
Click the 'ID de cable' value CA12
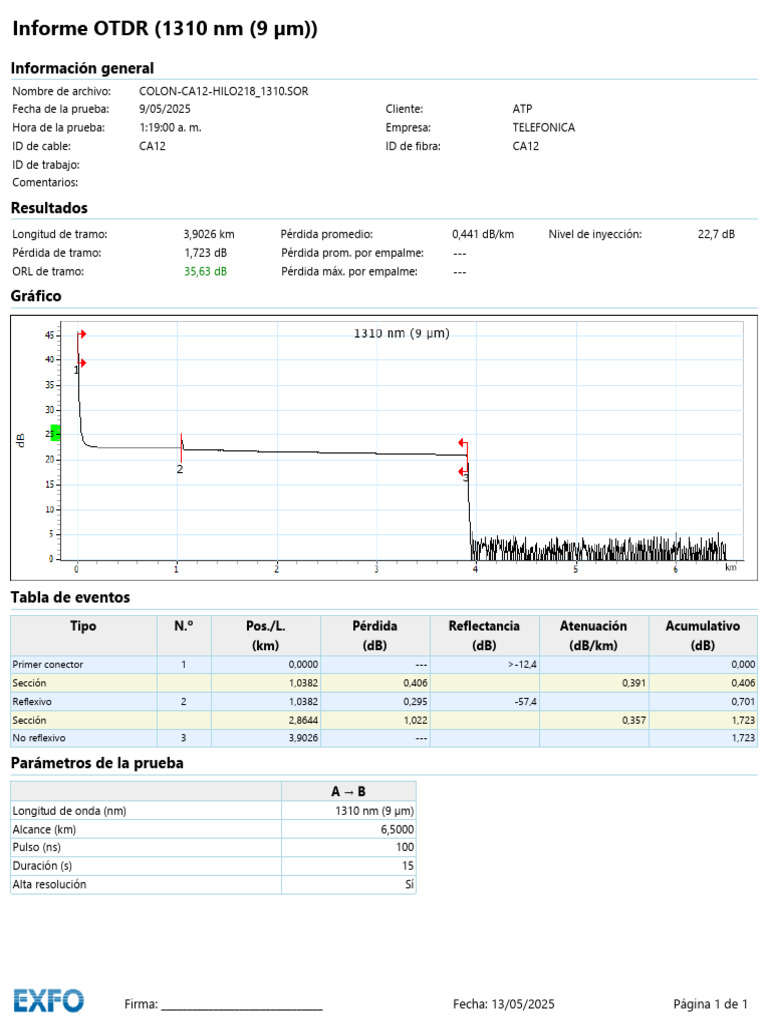(152, 146)
